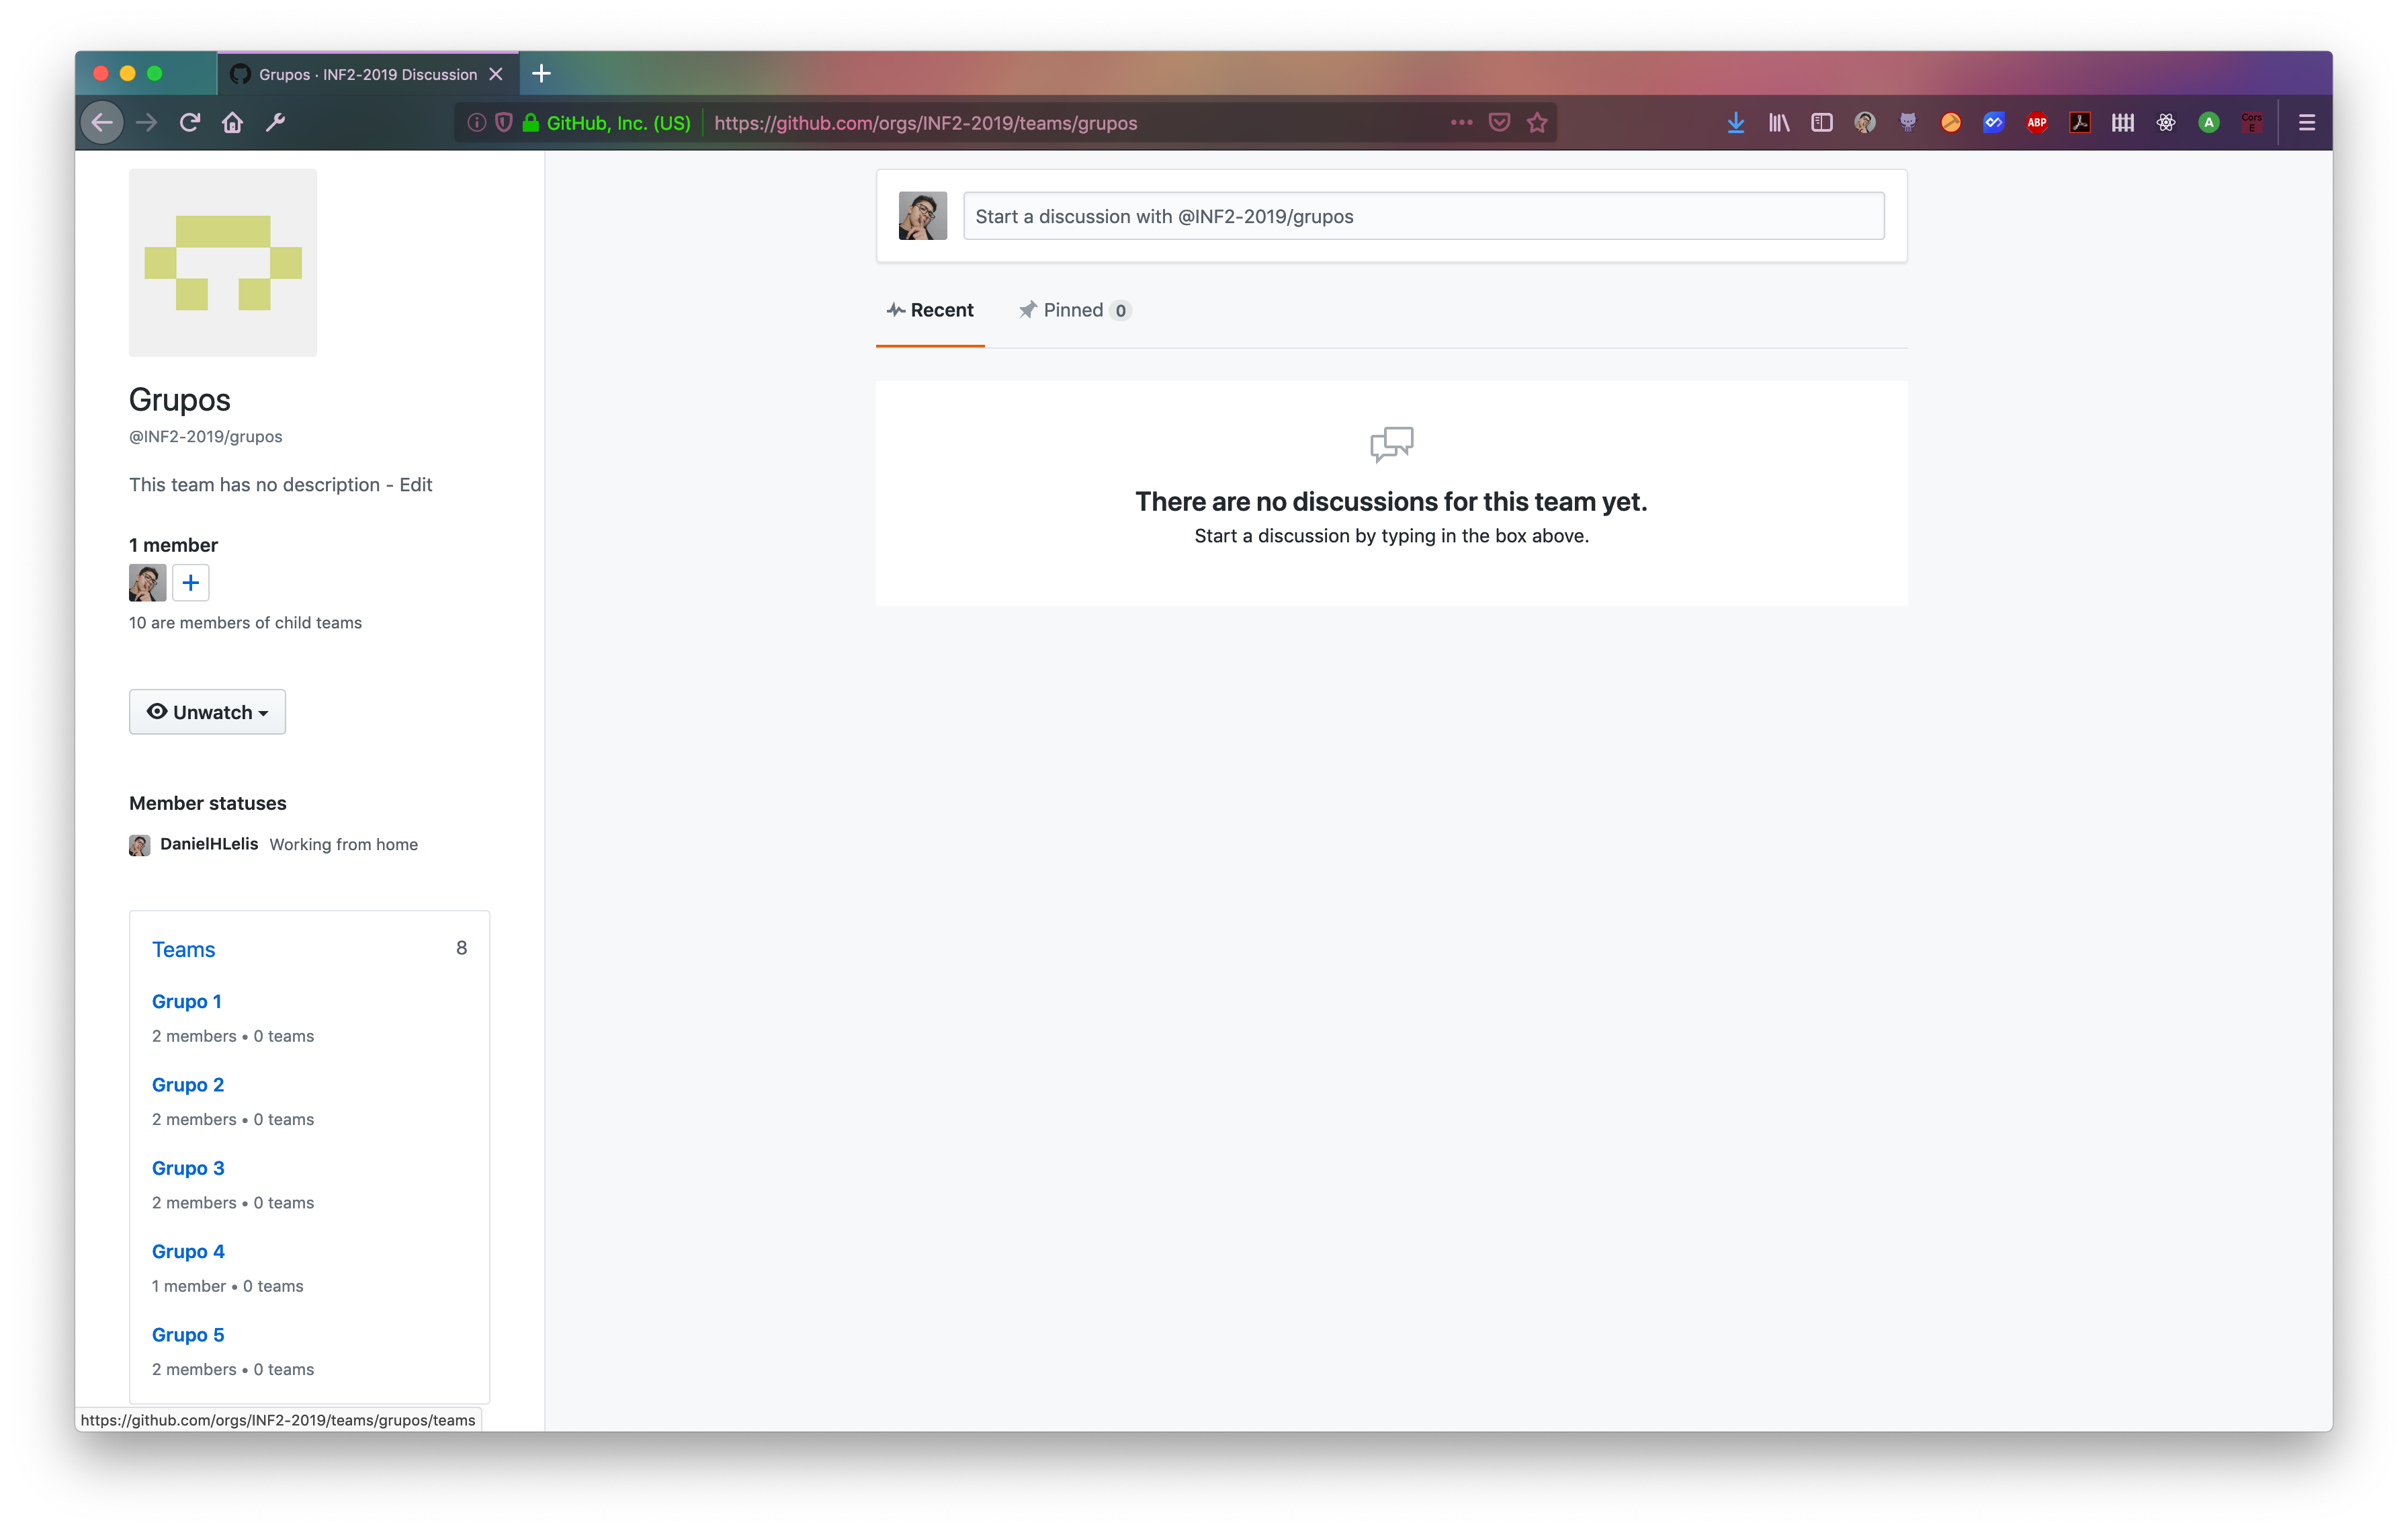Image resolution: width=2408 pixels, height=1531 pixels.
Task: Click the Grupos team avatar image
Action: [x=223, y=262]
